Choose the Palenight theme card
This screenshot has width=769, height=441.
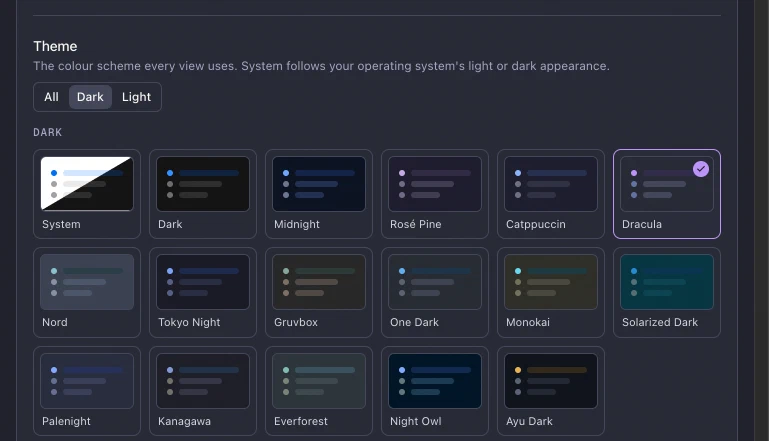click(87, 391)
